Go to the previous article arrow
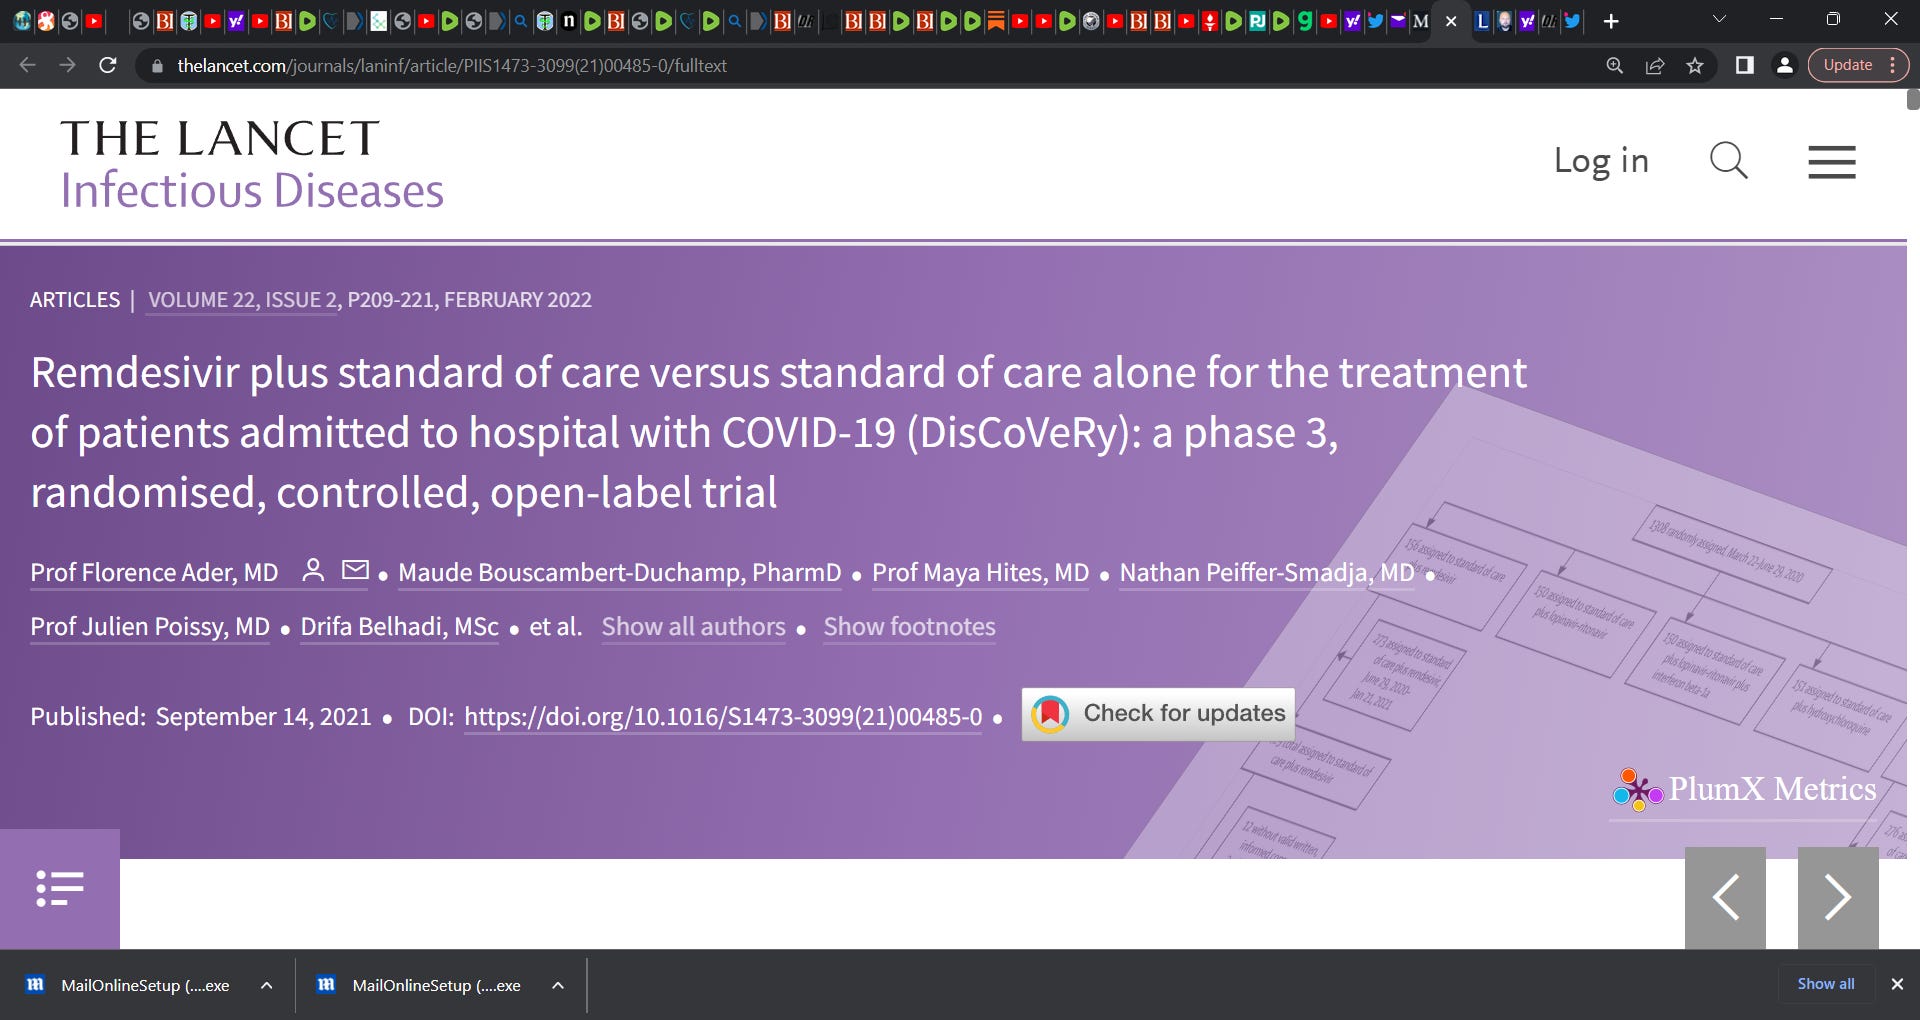Viewport: 1920px width, 1020px height. tap(1725, 897)
